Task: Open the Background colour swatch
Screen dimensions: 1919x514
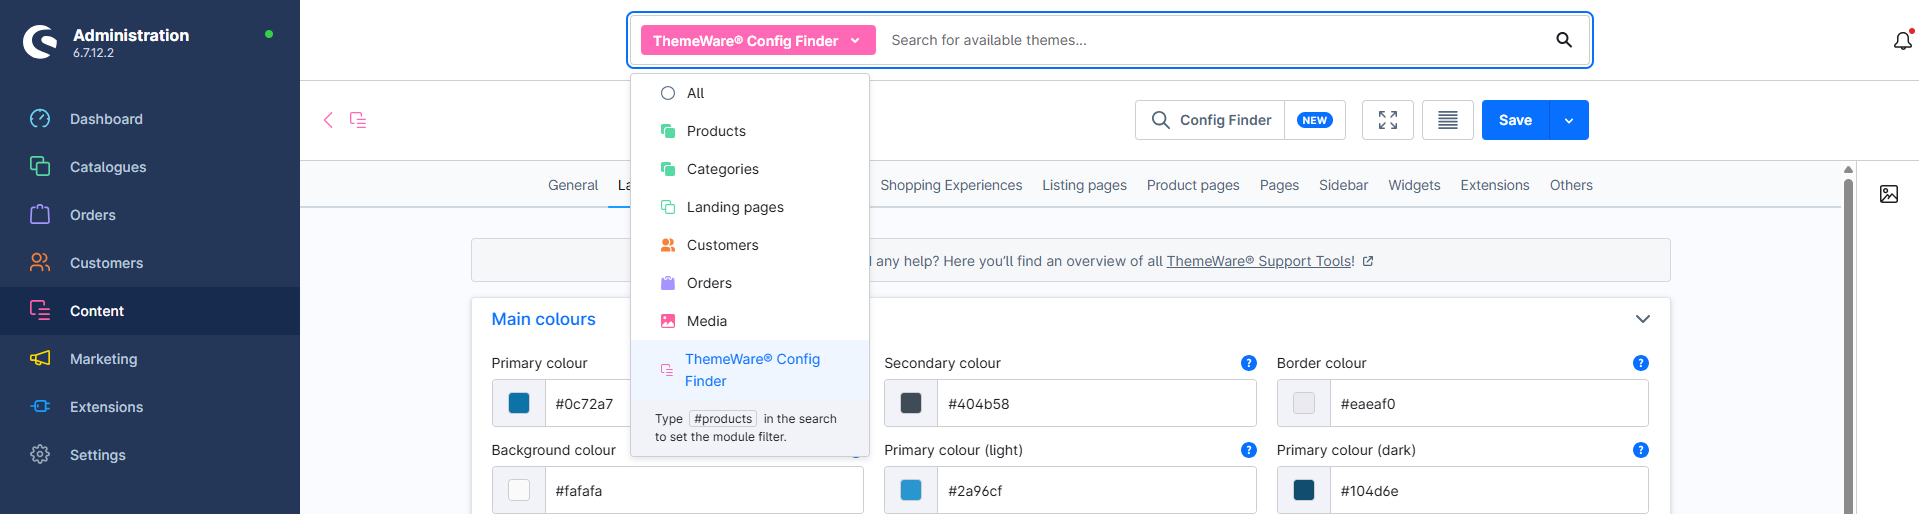Action: coord(519,490)
